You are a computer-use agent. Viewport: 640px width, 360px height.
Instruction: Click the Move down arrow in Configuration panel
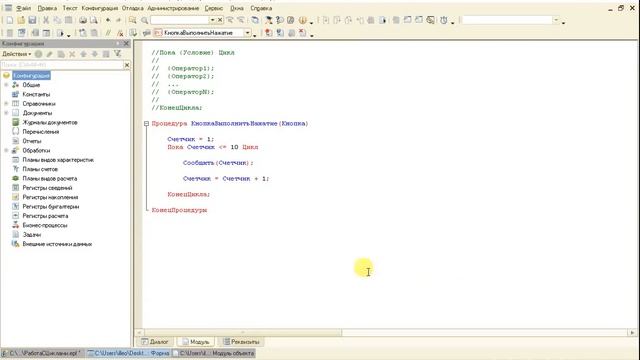click(x=95, y=54)
